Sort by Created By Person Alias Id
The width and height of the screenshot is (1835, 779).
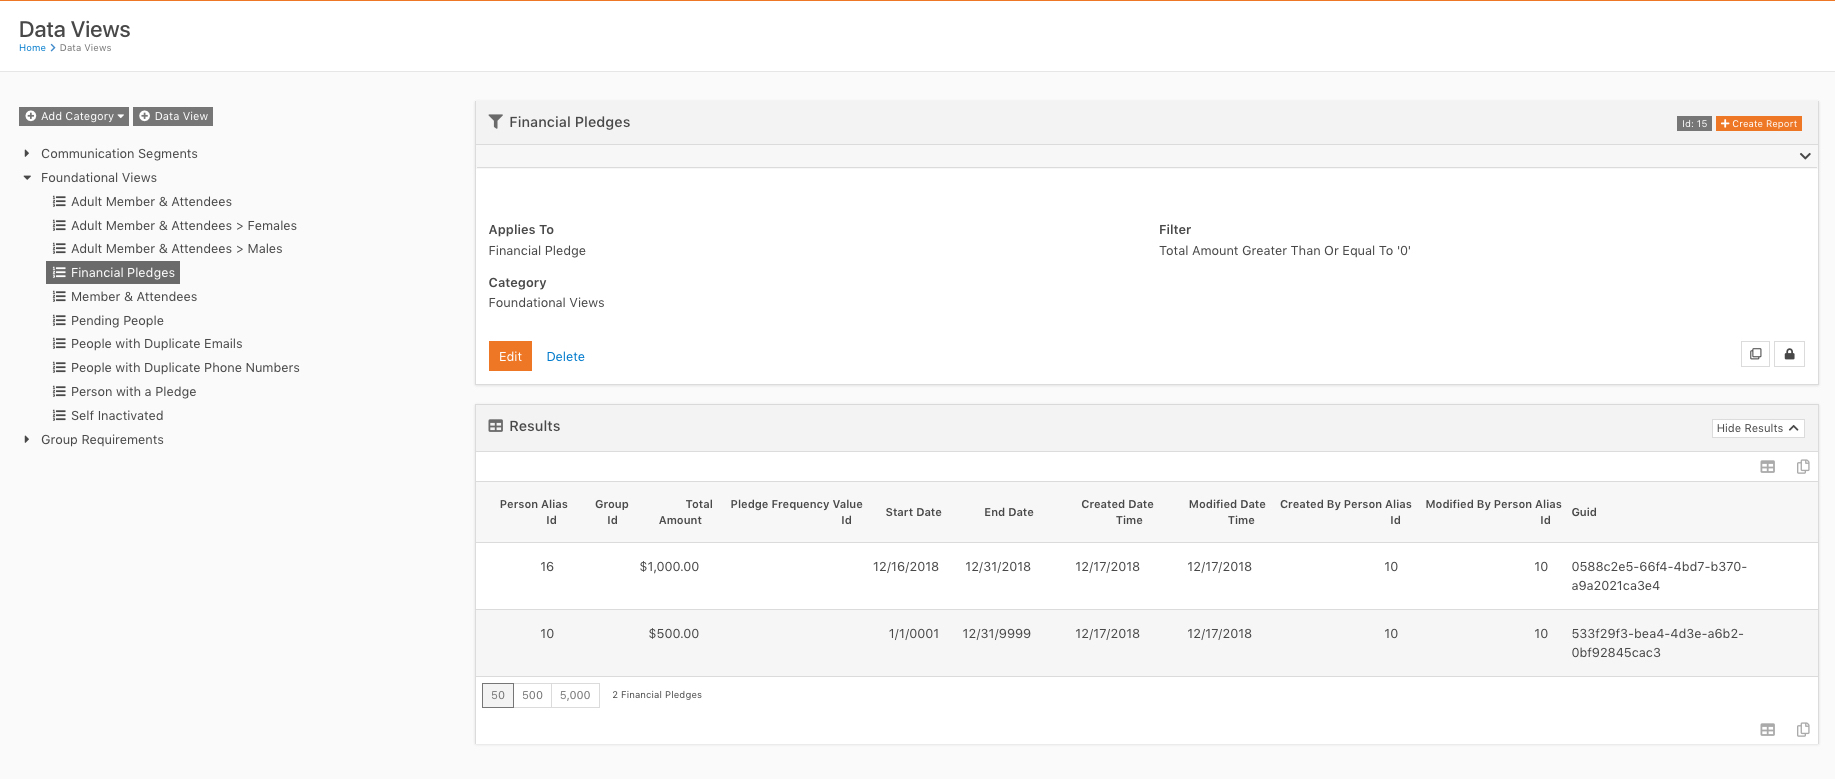coord(1346,512)
